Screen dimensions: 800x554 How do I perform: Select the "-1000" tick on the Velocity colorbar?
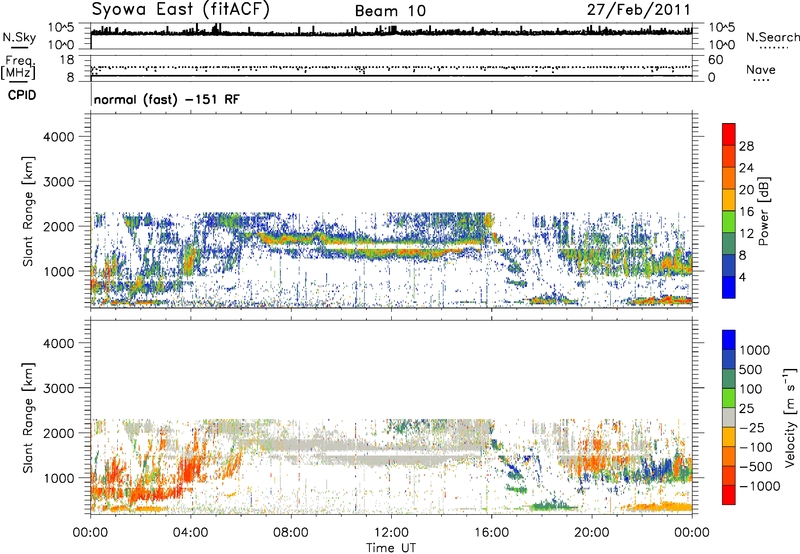(x=759, y=486)
